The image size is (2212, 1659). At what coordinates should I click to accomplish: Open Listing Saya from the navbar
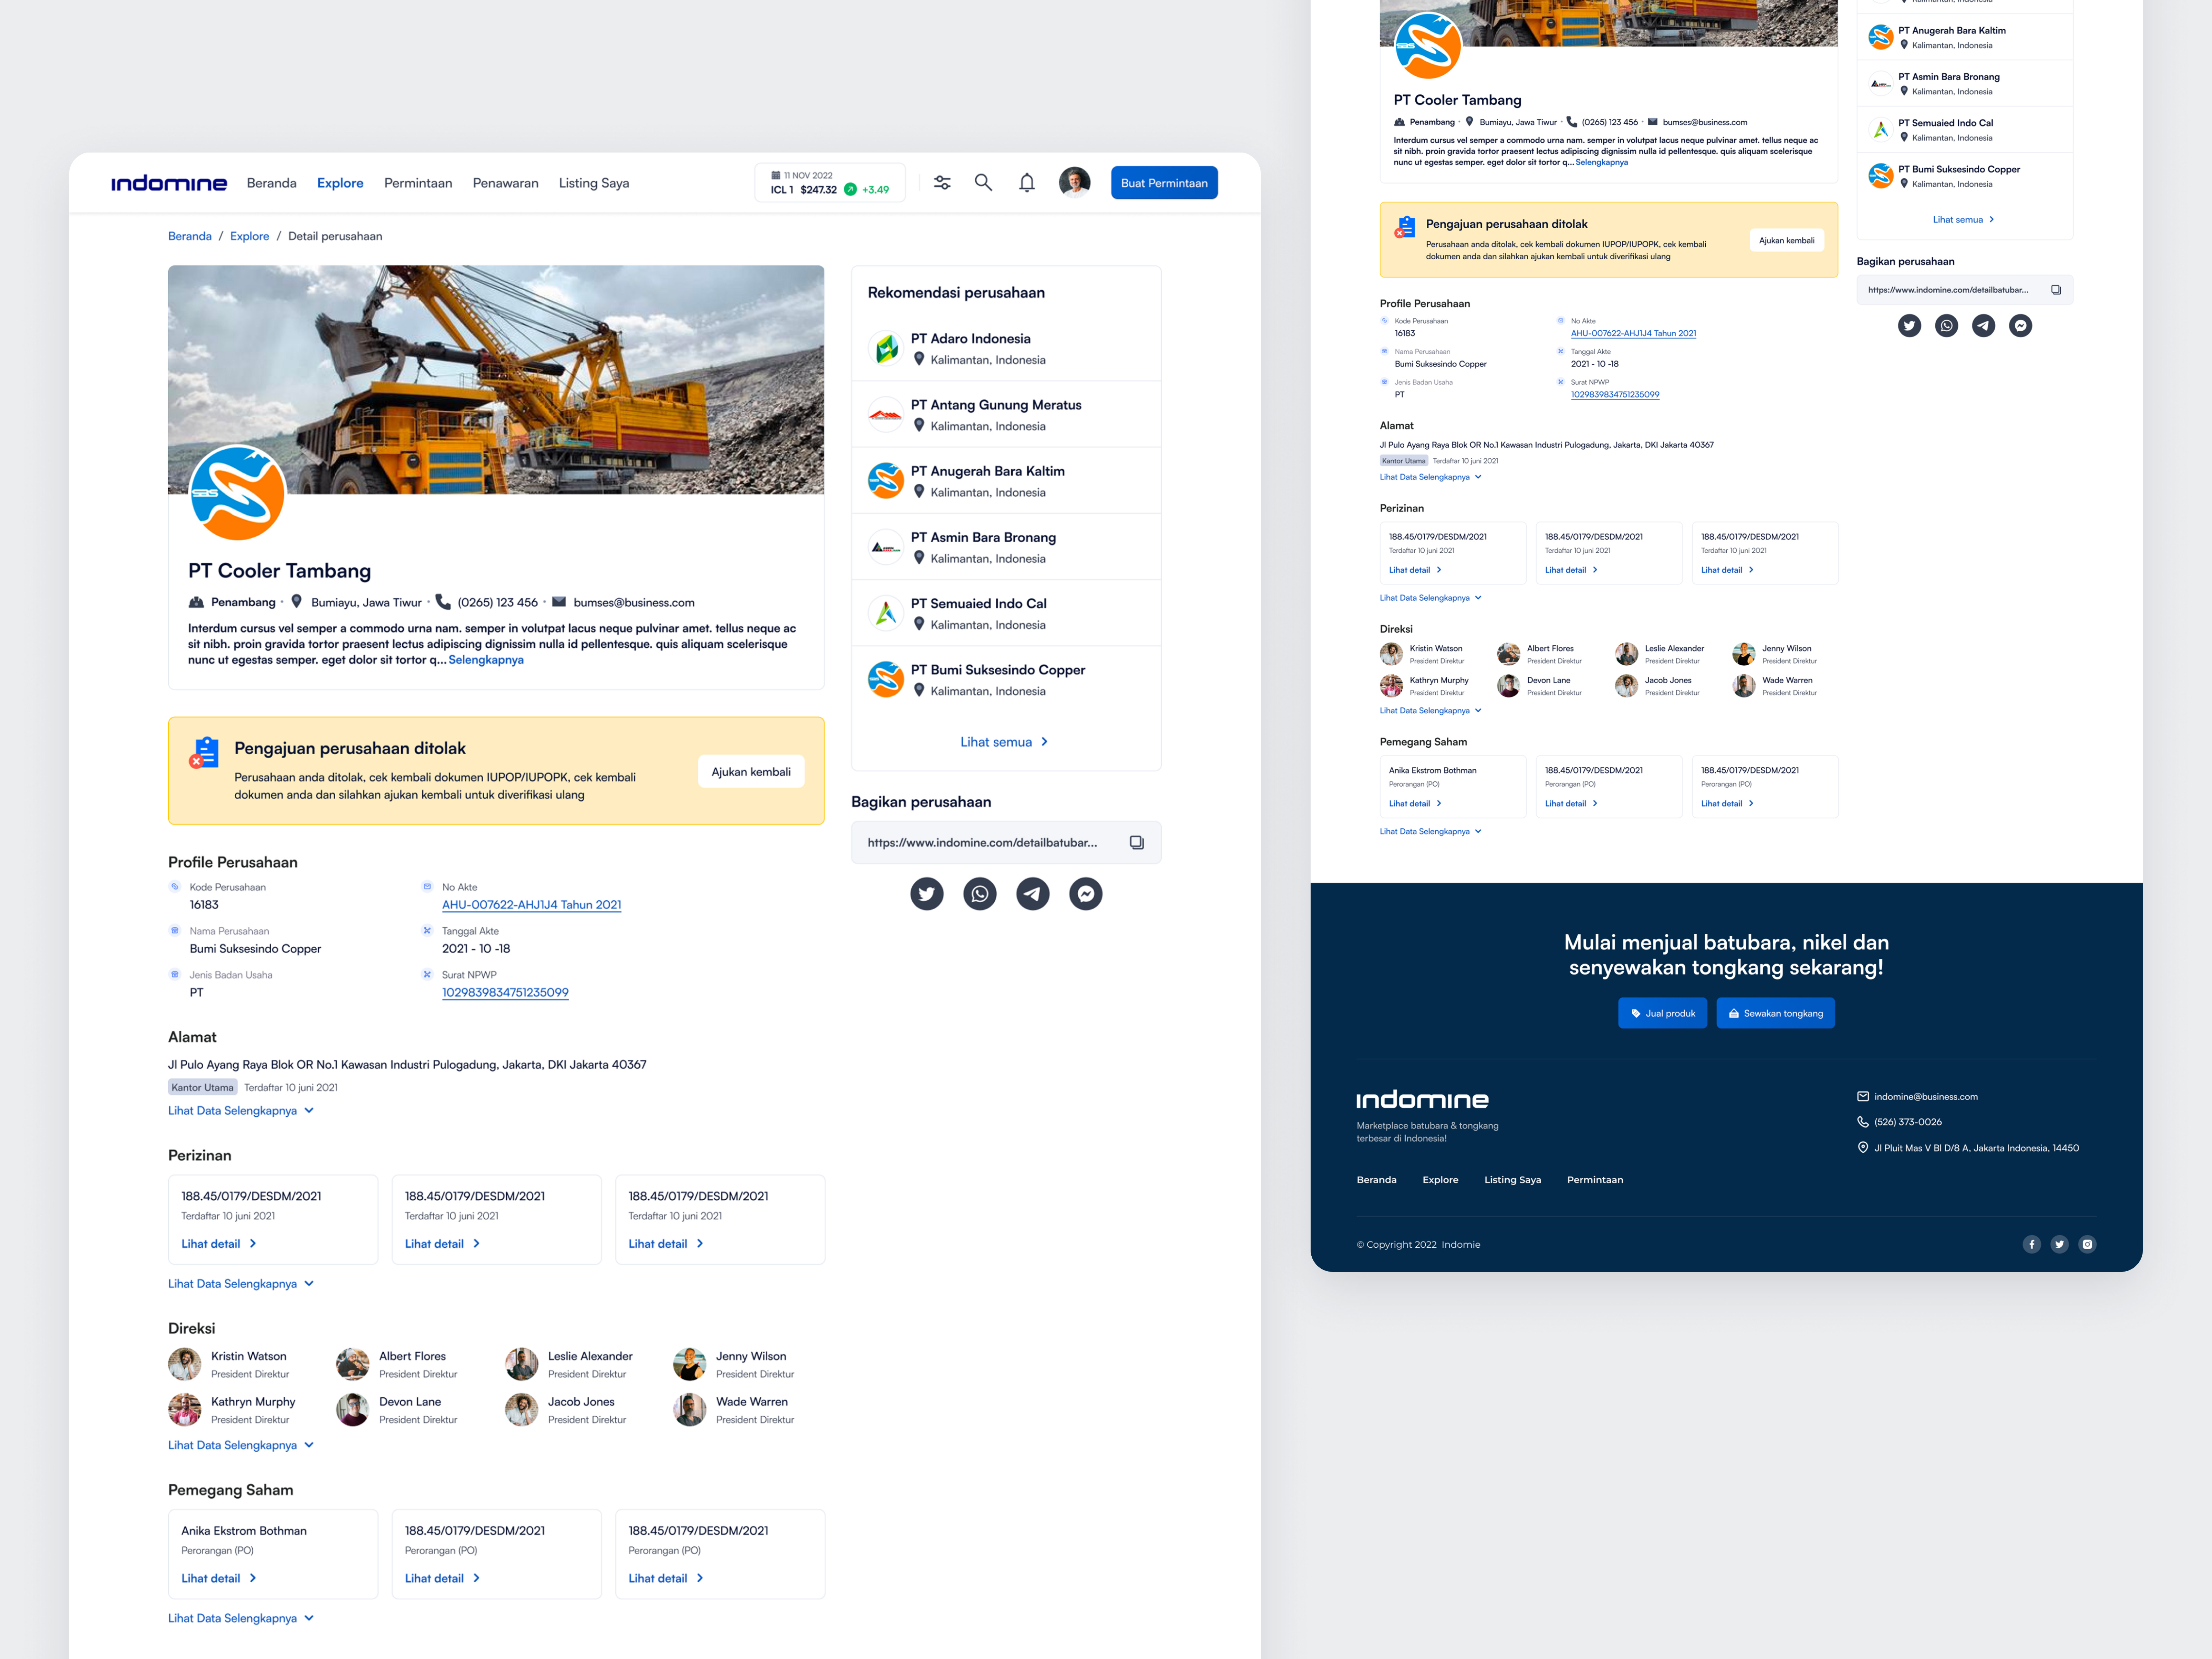(593, 182)
